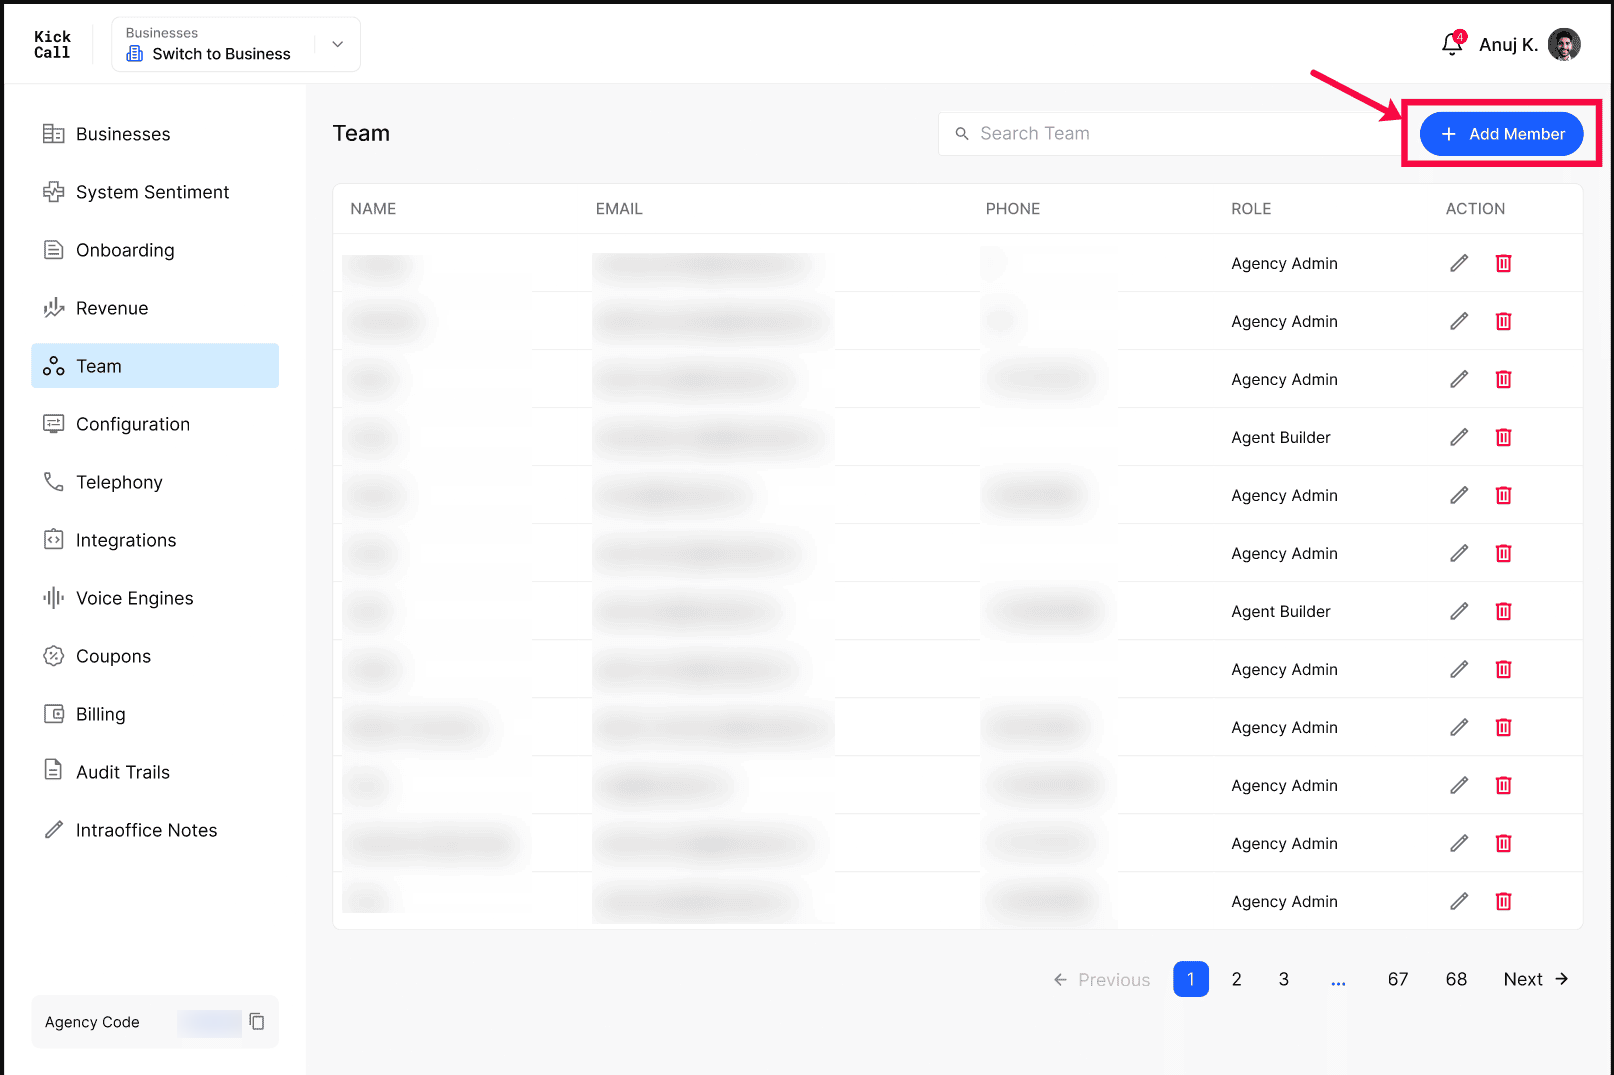Expand the Switch to Business dropdown

coord(236,44)
